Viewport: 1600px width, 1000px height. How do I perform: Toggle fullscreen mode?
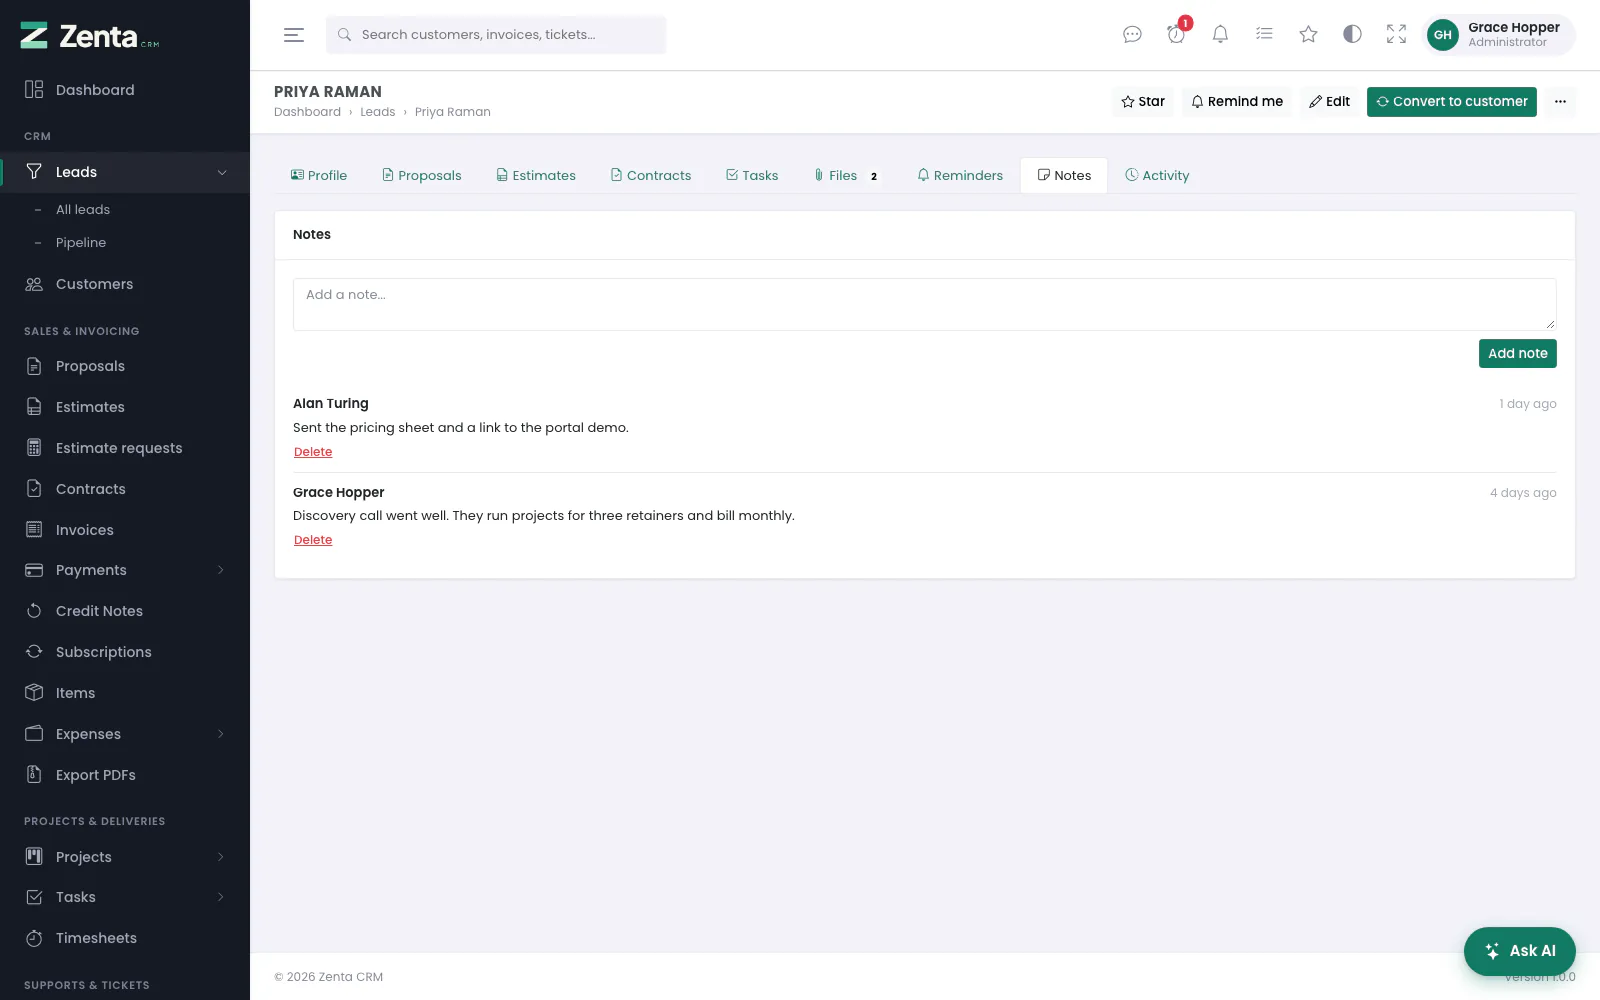1396,34
